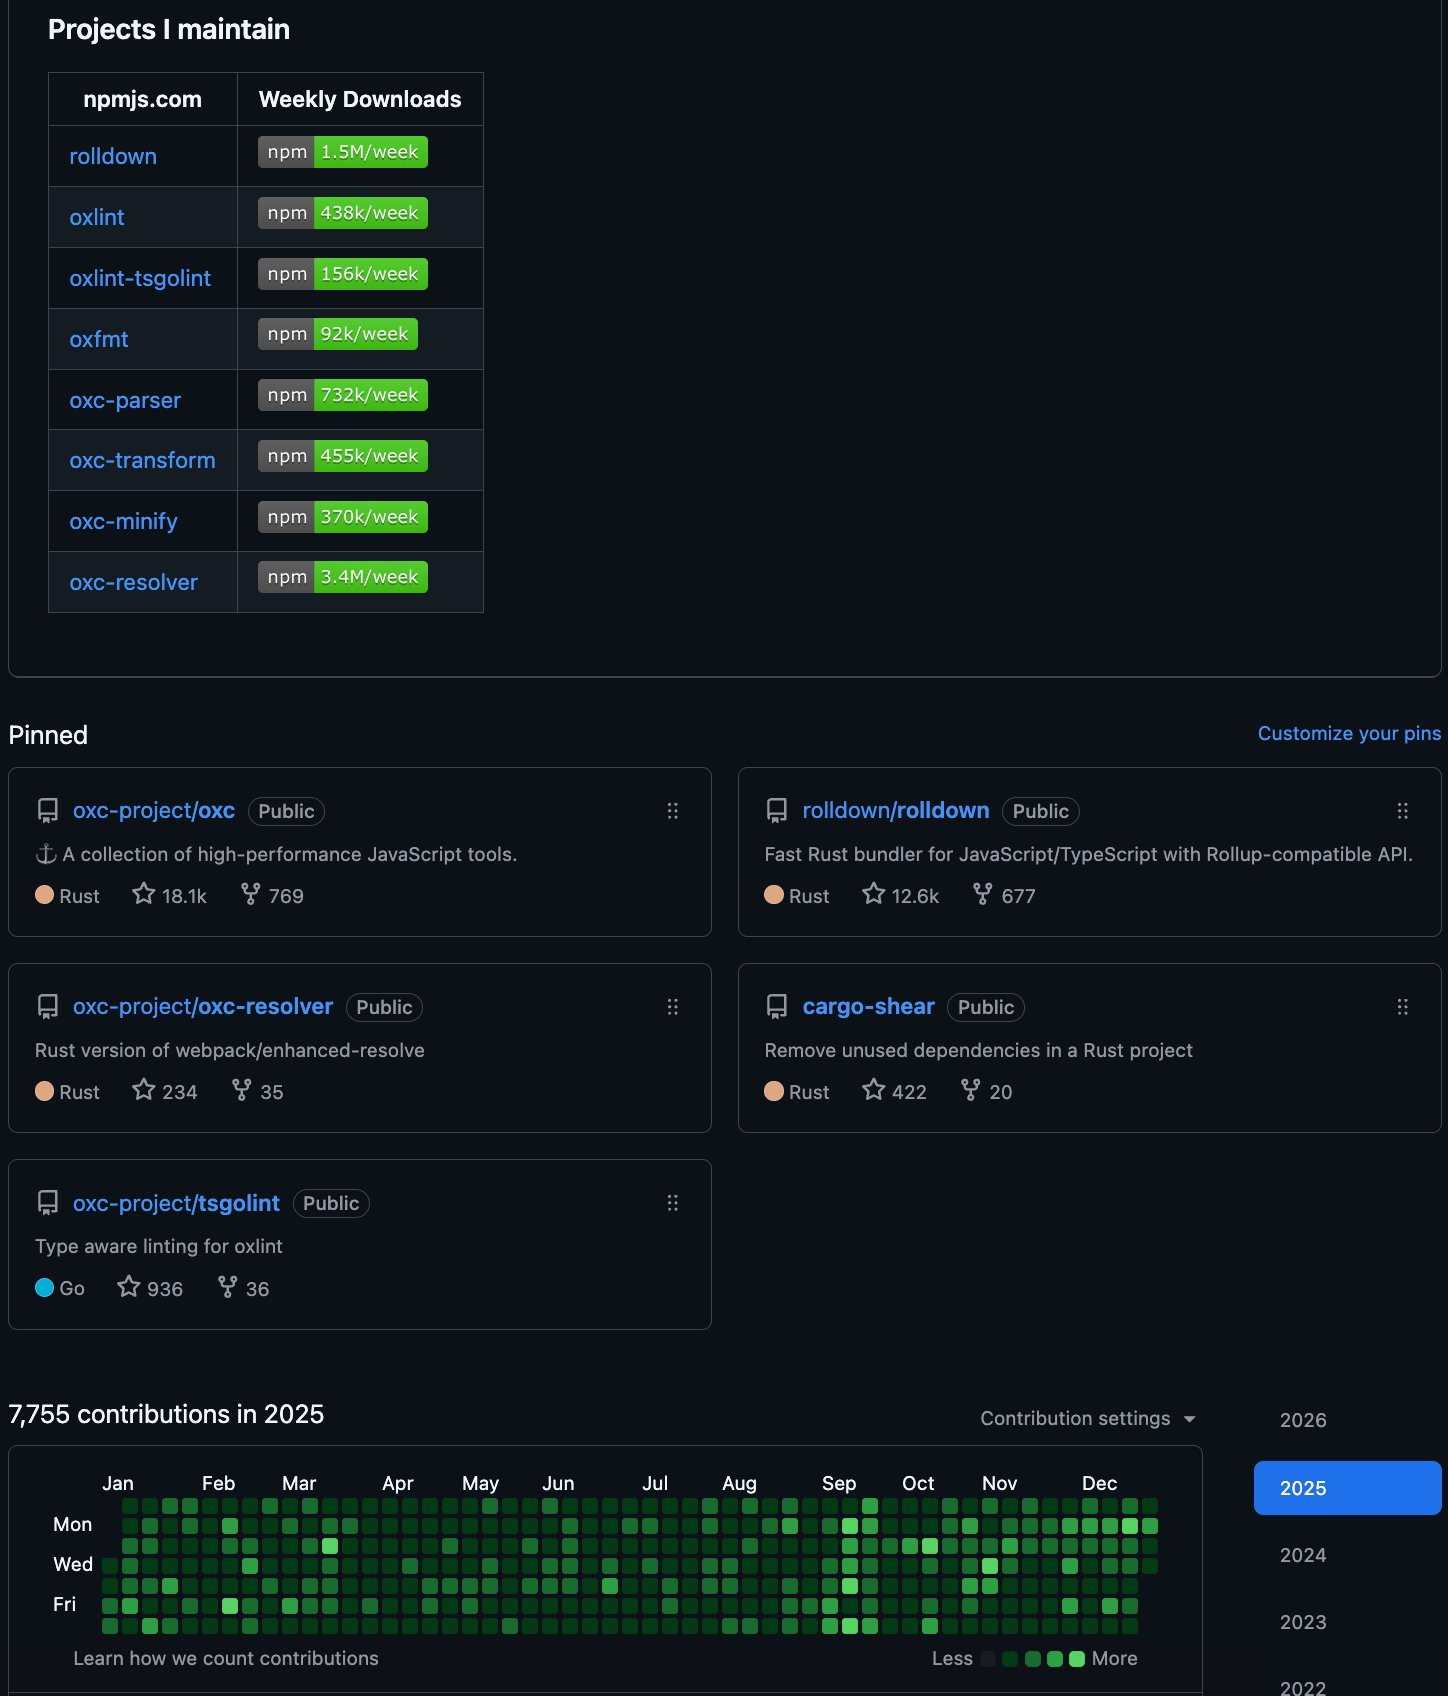Switch to 2026 contributions year
This screenshot has height=1696, width=1448.
coord(1302,1420)
